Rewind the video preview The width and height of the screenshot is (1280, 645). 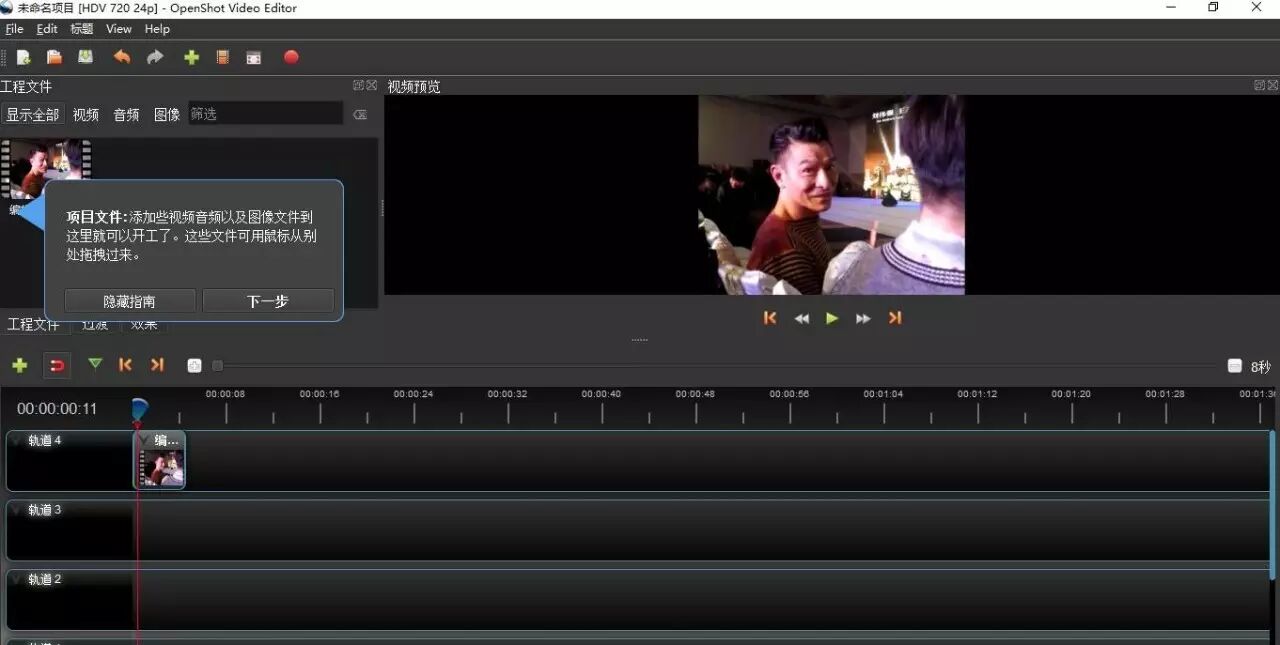[801, 318]
